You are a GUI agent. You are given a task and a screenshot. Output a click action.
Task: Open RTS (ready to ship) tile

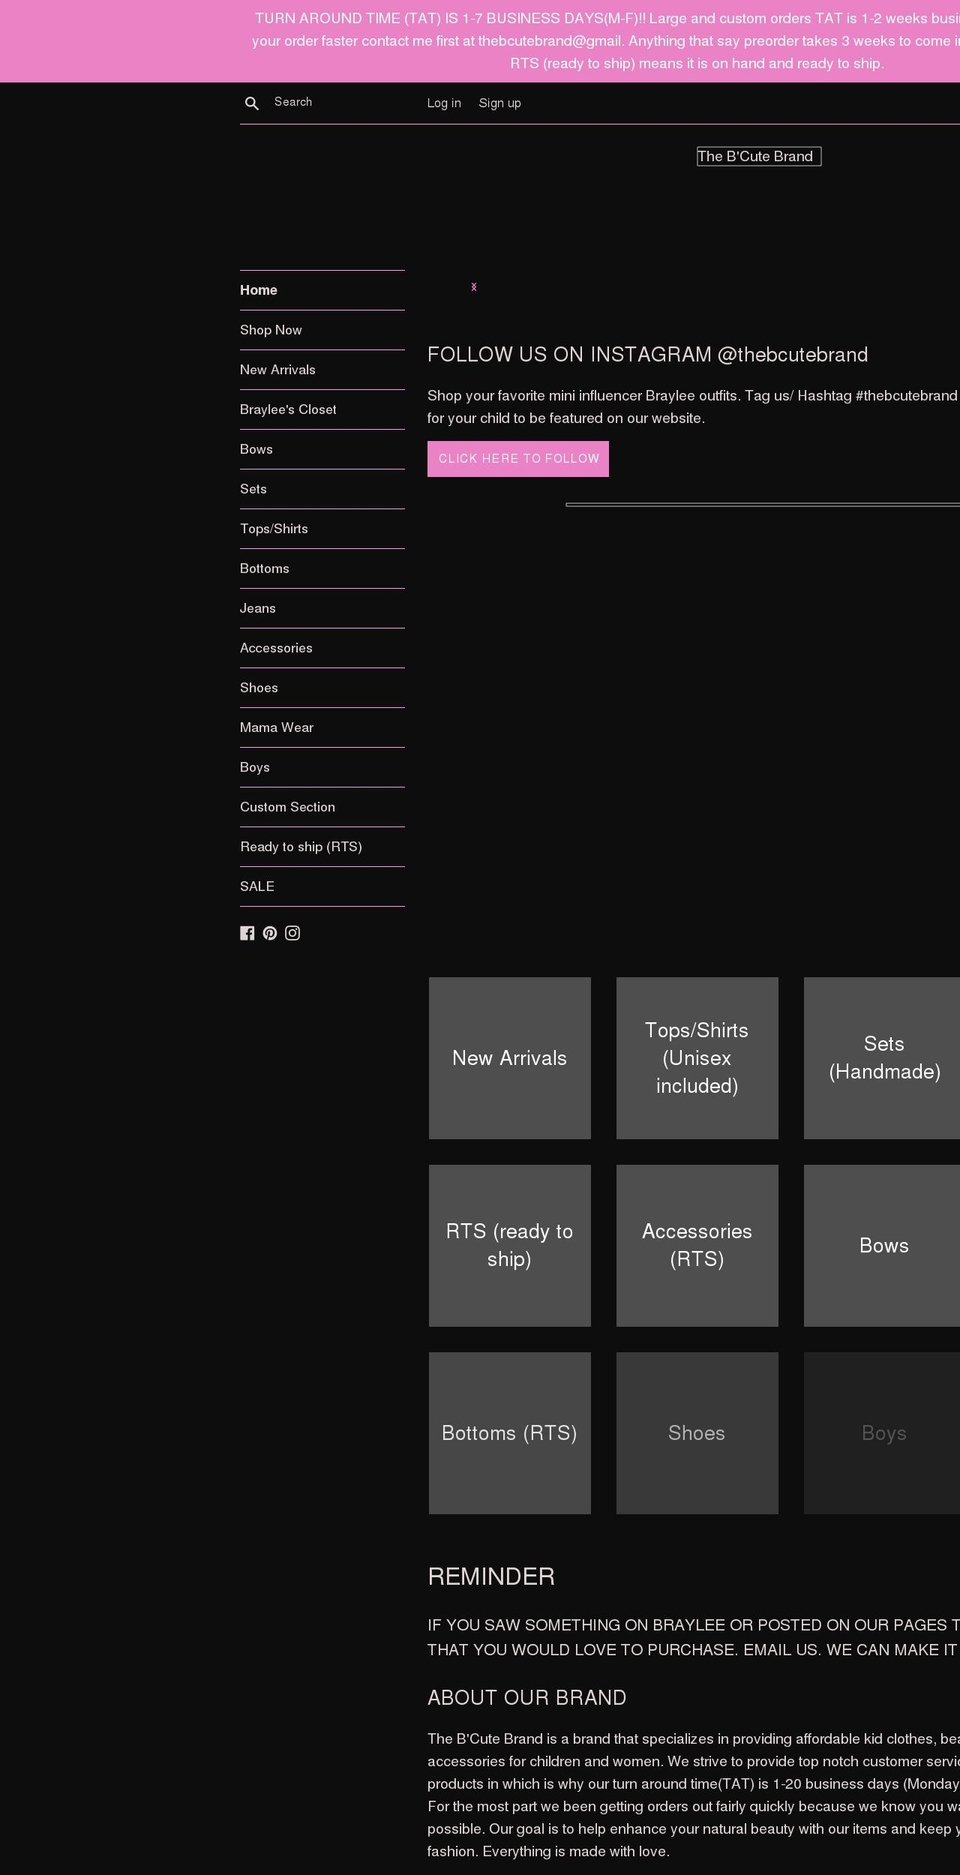click(x=510, y=1245)
